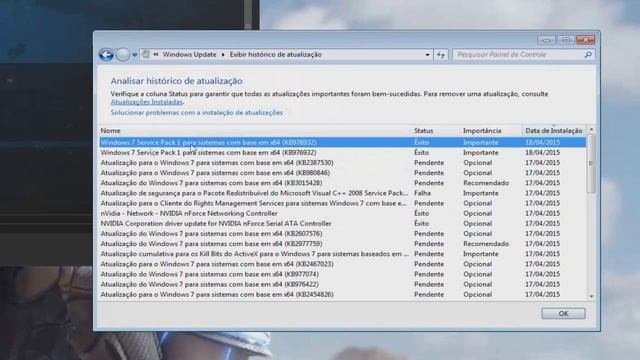Click the greyed forward navigation arrow
Image resolution: width=640 pixels, height=360 pixels.
pos(122,55)
